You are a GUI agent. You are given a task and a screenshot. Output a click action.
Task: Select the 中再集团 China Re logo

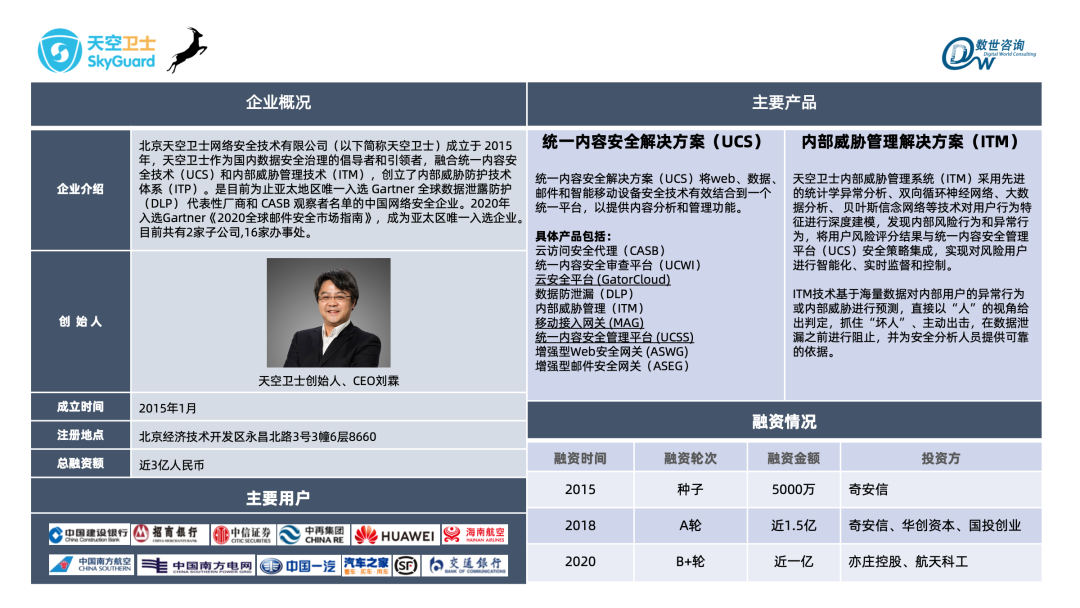[313, 534]
